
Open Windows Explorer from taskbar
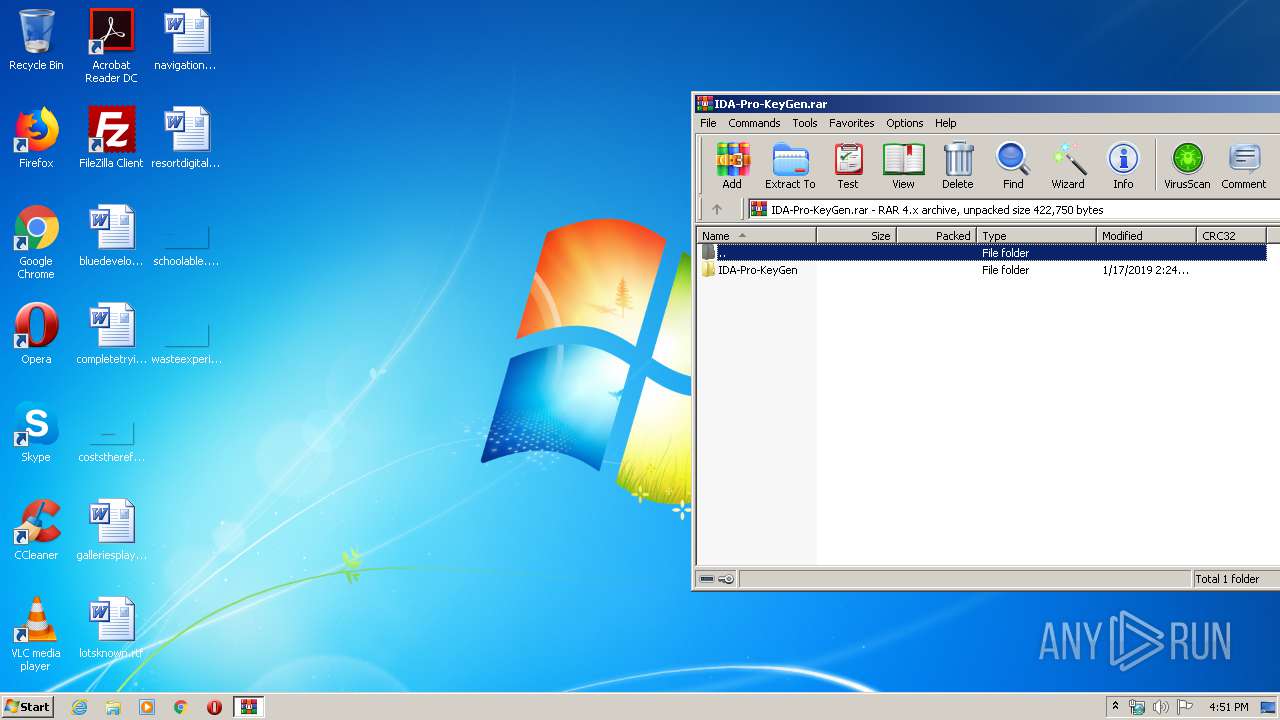pyautogui.click(x=113, y=707)
